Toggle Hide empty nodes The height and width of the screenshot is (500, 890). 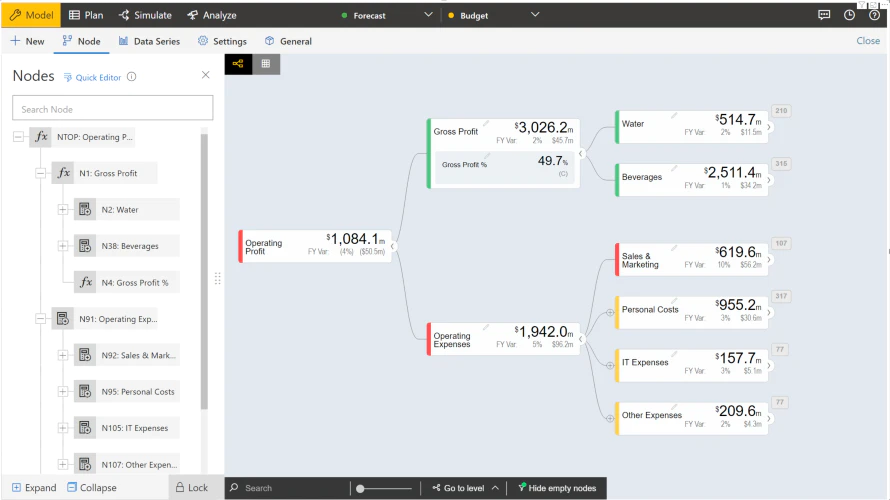click(x=557, y=488)
